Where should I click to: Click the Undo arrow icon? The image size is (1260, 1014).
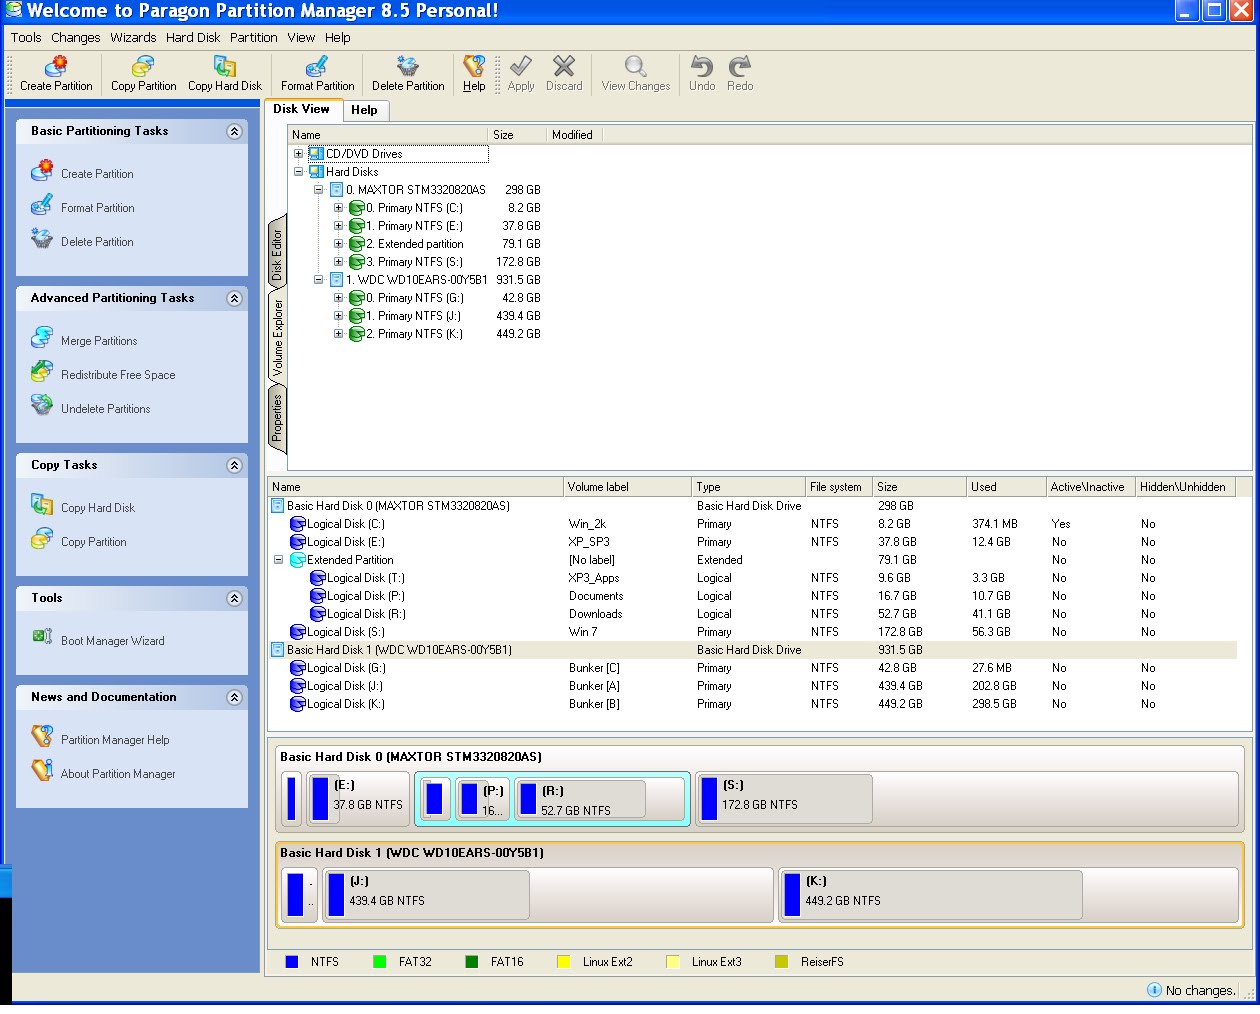pos(702,66)
